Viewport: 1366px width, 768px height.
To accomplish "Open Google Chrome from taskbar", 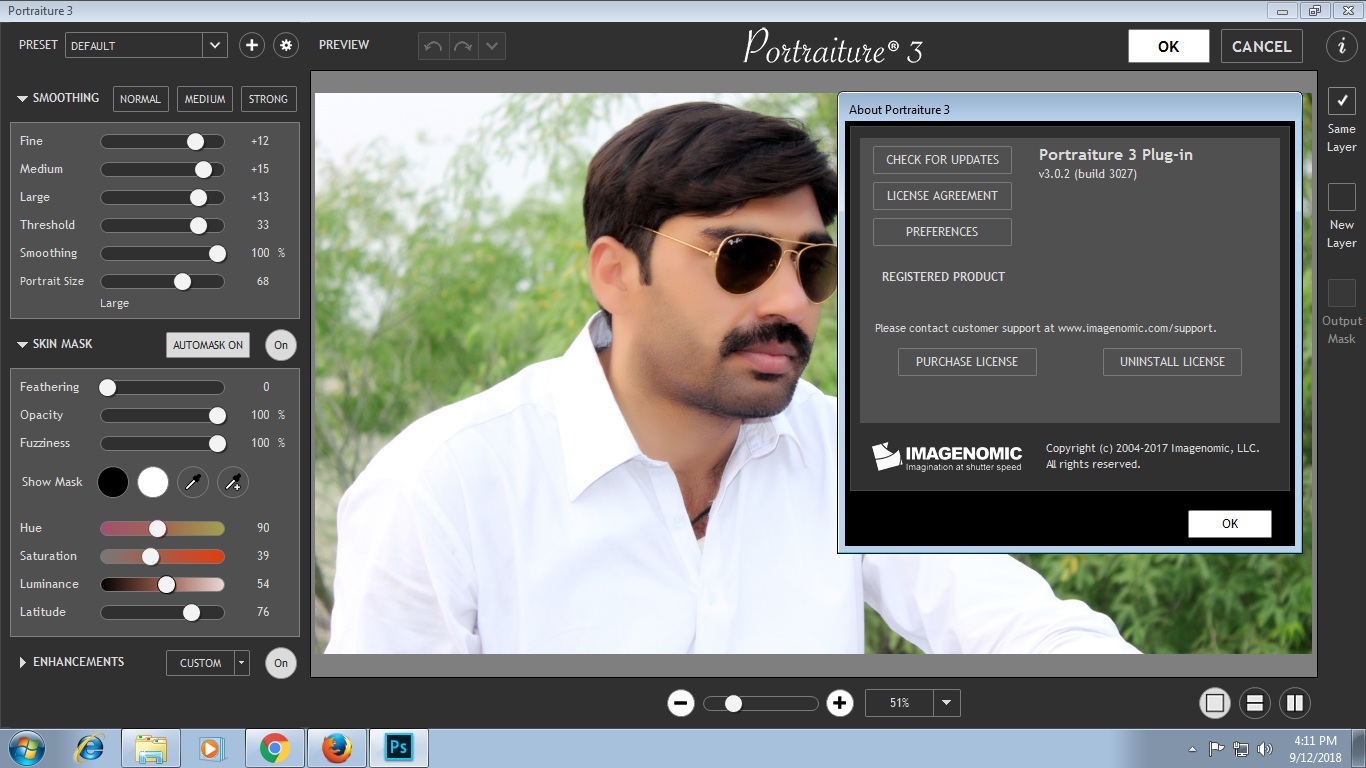I will (x=275, y=748).
